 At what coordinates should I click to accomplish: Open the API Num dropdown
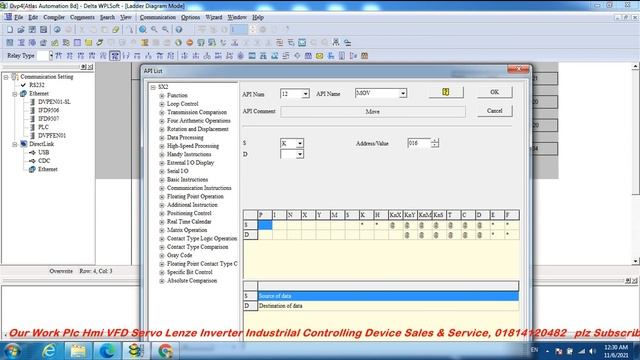305,94
